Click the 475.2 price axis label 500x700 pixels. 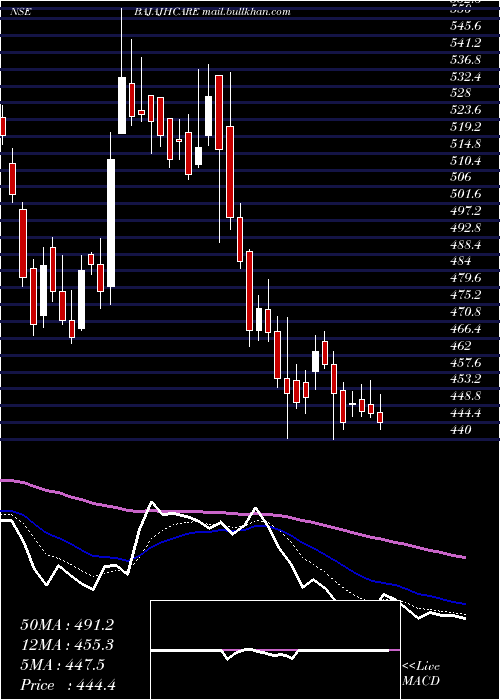pos(466,295)
